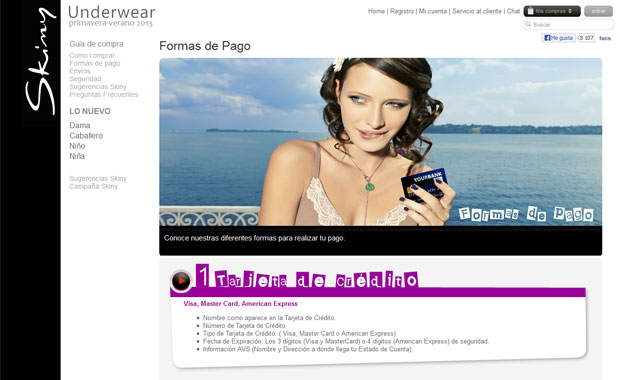Open Preguntas Frecuentes in sidebar
Screen dimensions: 620x380
(104, 95)
